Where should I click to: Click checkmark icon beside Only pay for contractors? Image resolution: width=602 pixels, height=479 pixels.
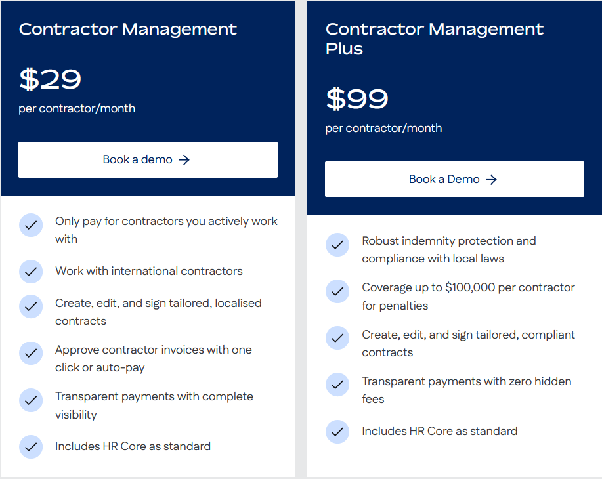pyautogui.click(x=31, y=225)
